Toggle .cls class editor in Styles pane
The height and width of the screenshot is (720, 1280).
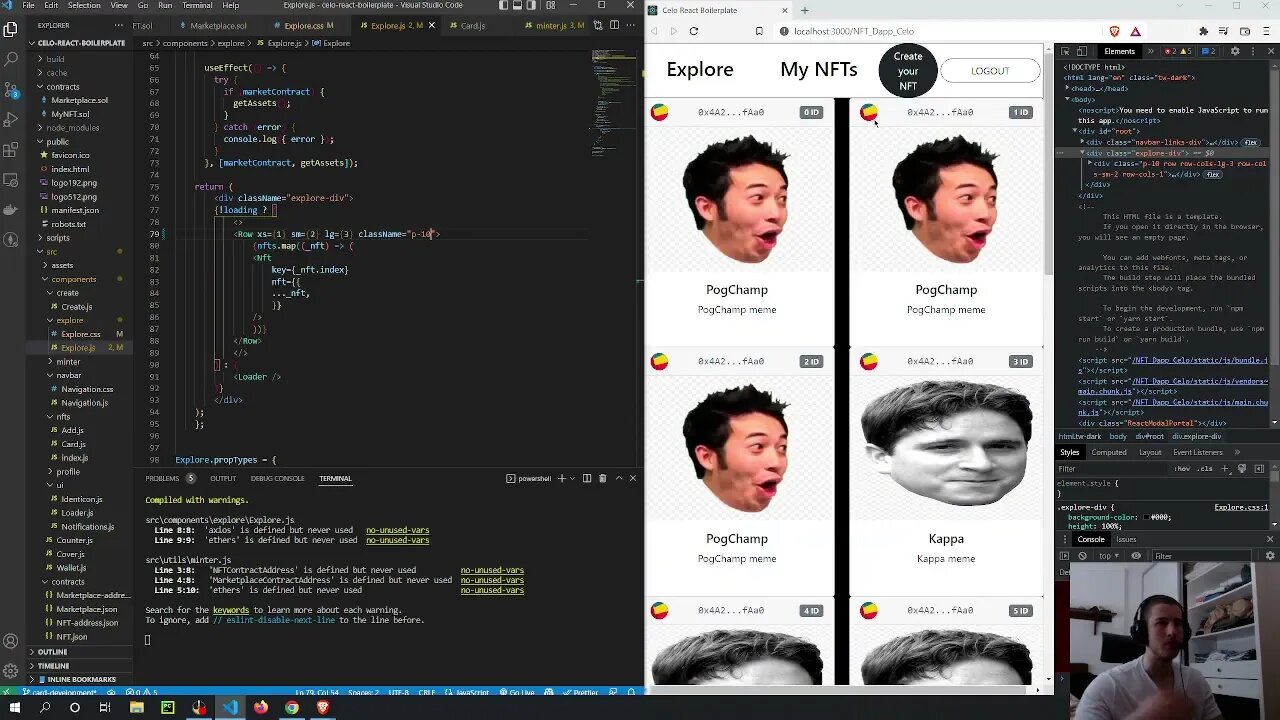(x=1205, y=468)
